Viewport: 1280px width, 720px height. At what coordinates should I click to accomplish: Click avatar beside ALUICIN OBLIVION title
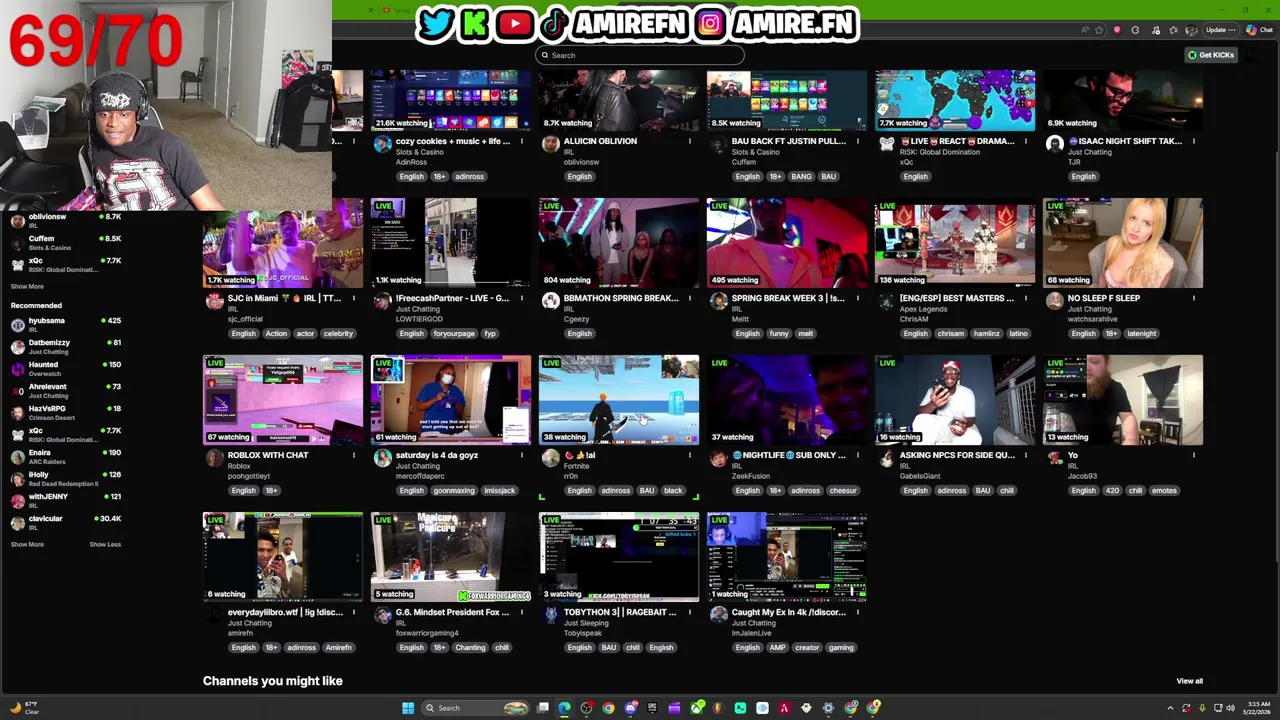pyautogui.click(x=551, y=145)
